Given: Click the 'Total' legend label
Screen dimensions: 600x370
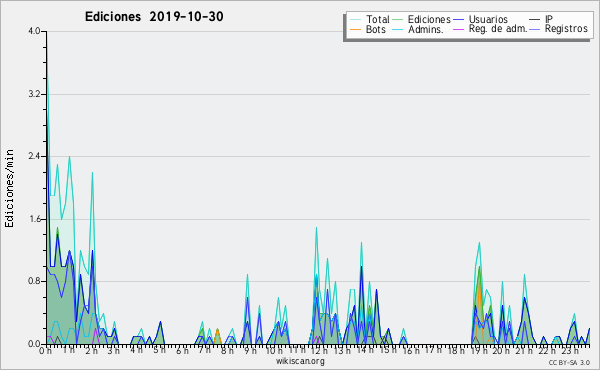Looking at the screenshot, I should point(377,19).
